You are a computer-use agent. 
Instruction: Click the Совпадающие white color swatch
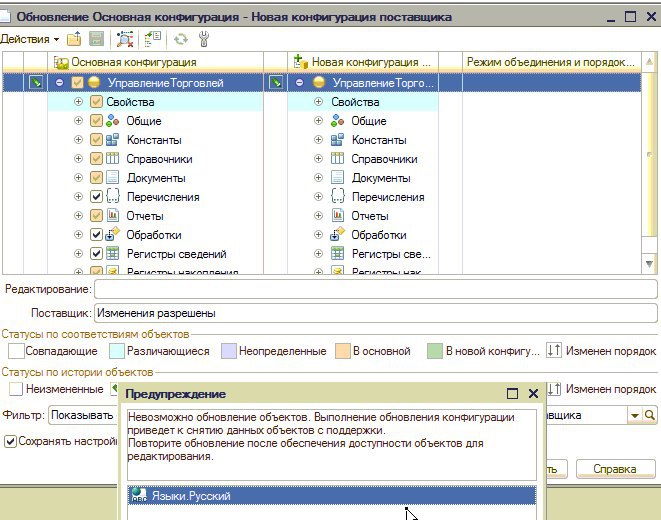pyautogui.click(x=16, y=351)
